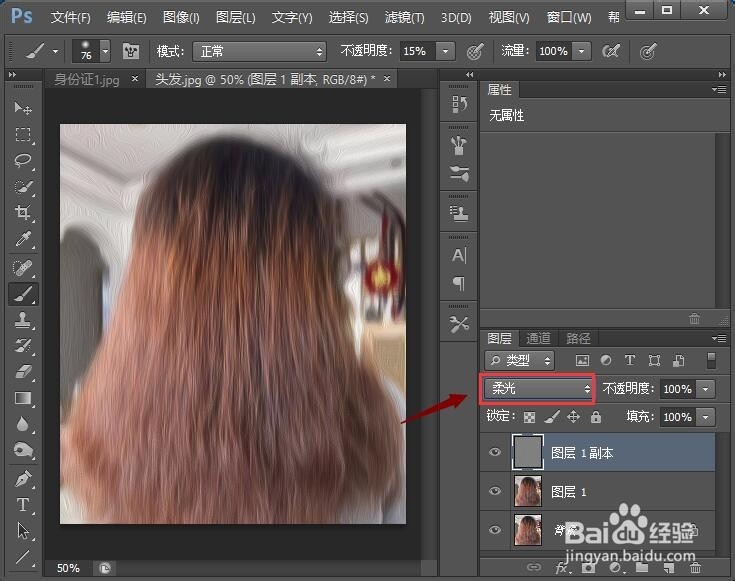Expand 流量 100% slider arrow
735x581 pixels.
click(x=582, y=51)
